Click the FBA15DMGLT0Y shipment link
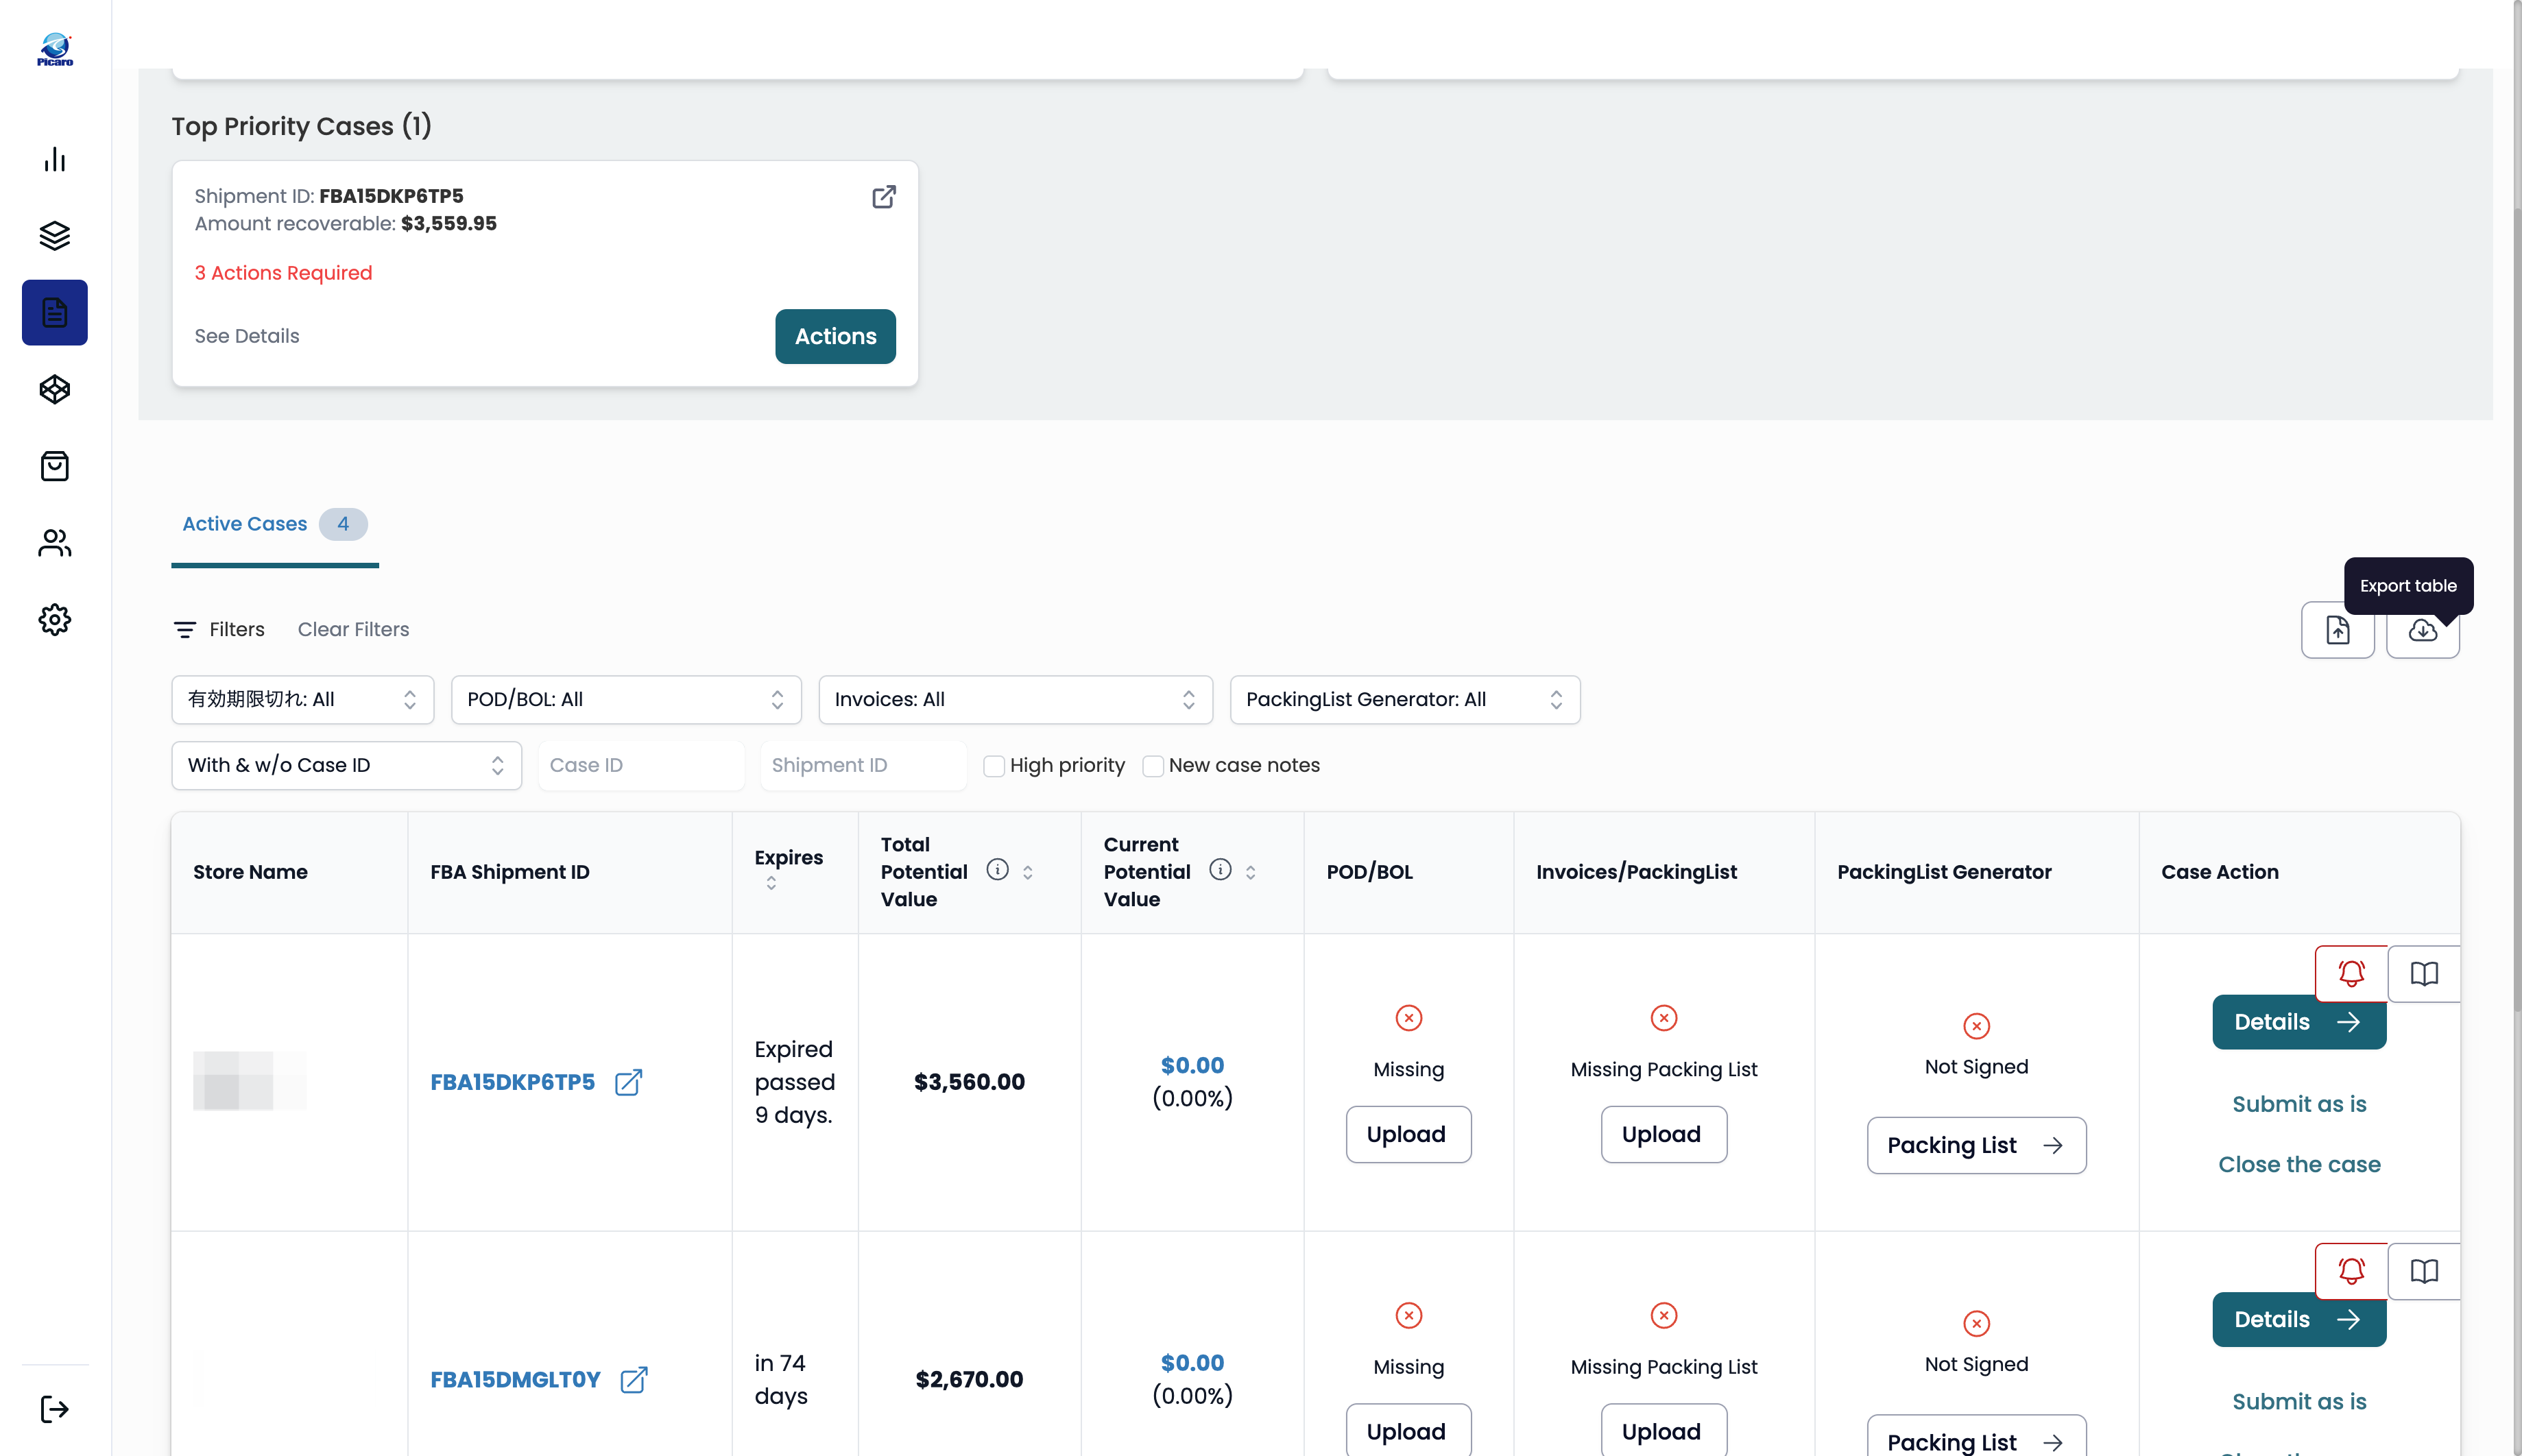Screen dimensions: 2522x1456 click(x=515, y=1380)
